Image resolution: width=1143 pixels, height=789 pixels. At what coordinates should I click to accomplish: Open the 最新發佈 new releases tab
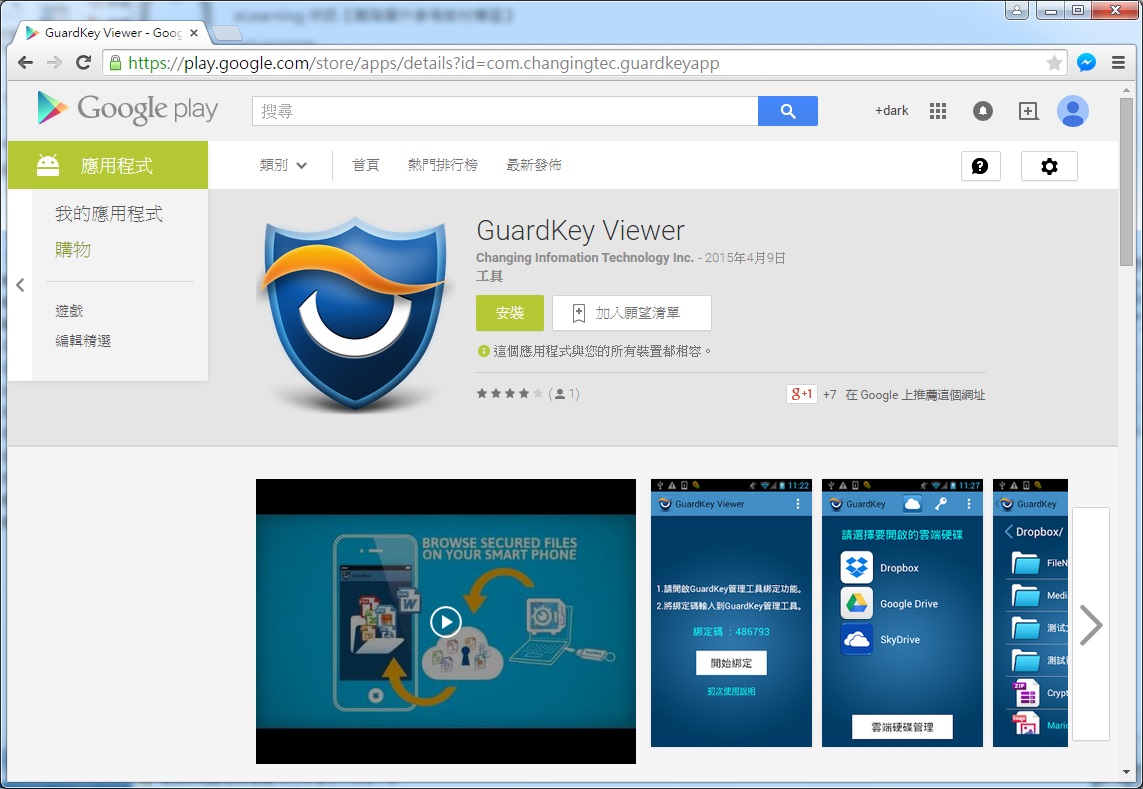[x=534, y=165]
